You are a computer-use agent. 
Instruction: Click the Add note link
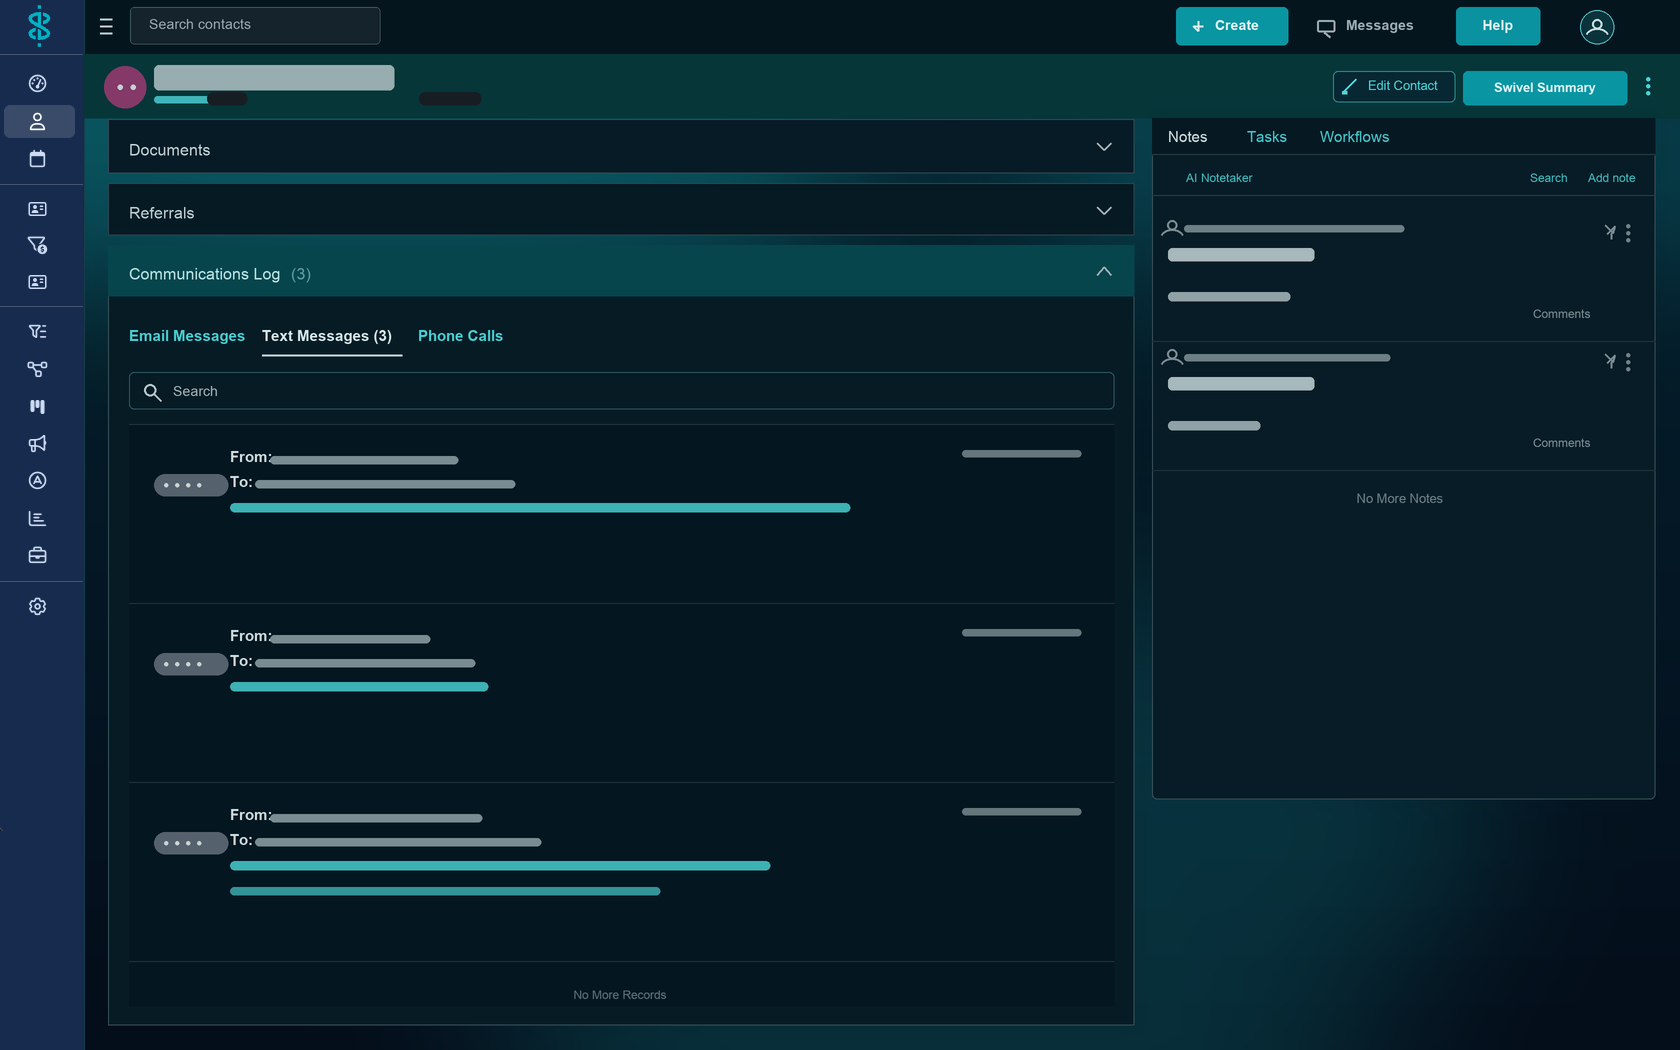pos(1611,178)
